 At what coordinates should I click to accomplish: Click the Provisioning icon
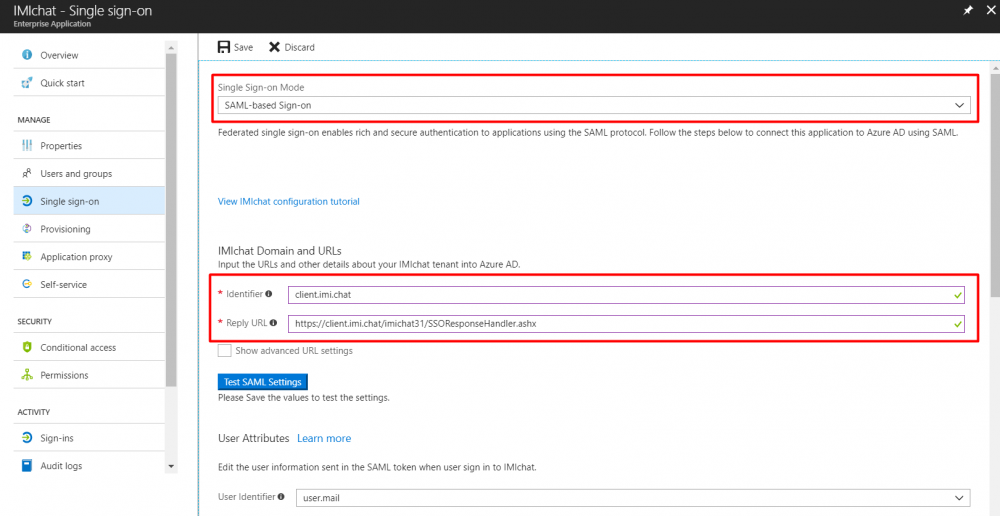[27, 229]
